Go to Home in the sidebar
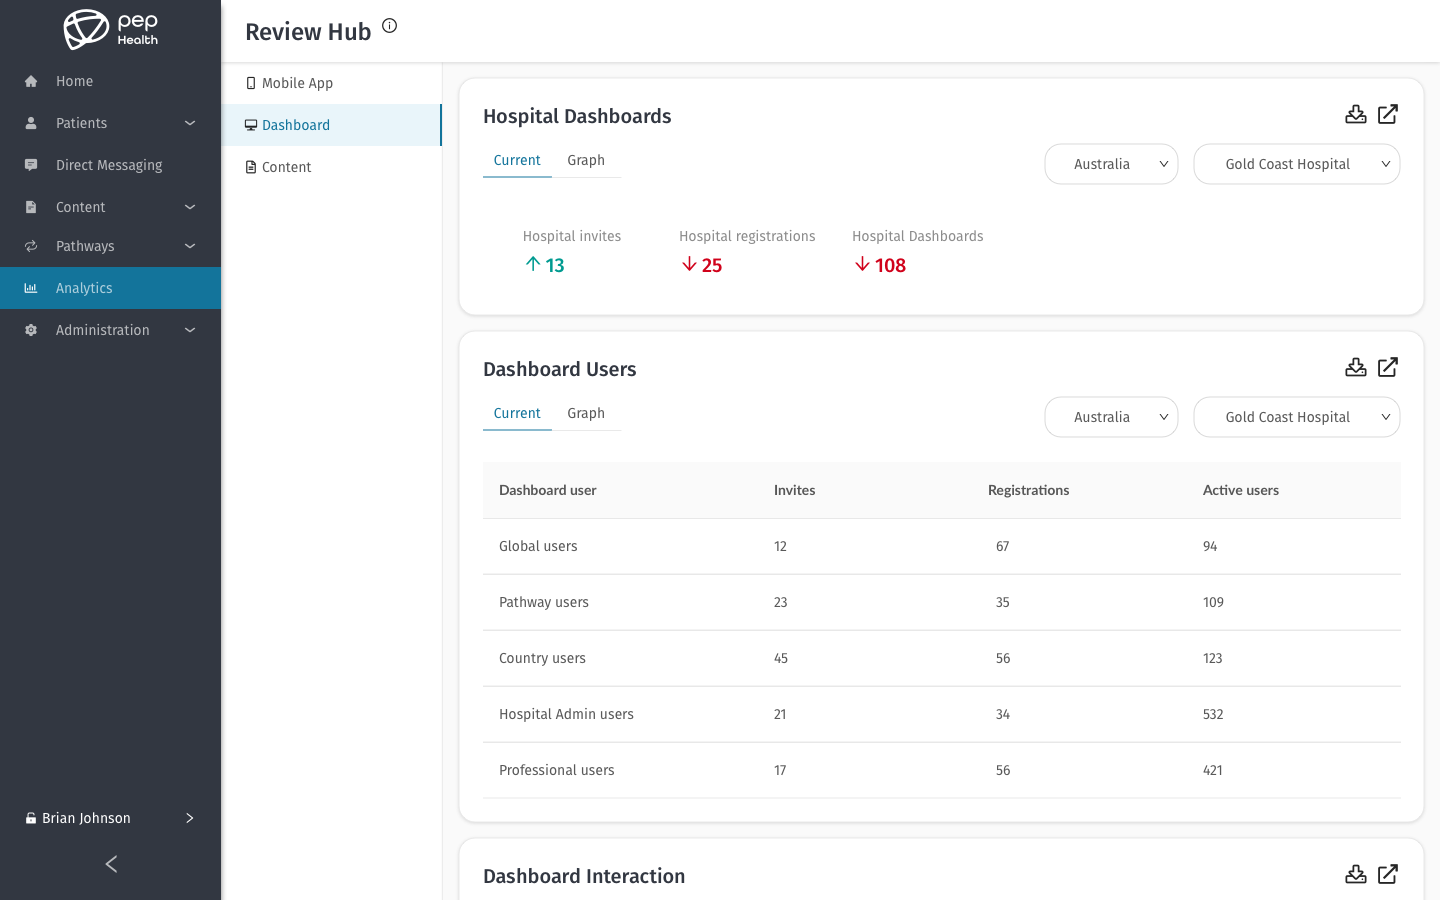 pos(110,81)
